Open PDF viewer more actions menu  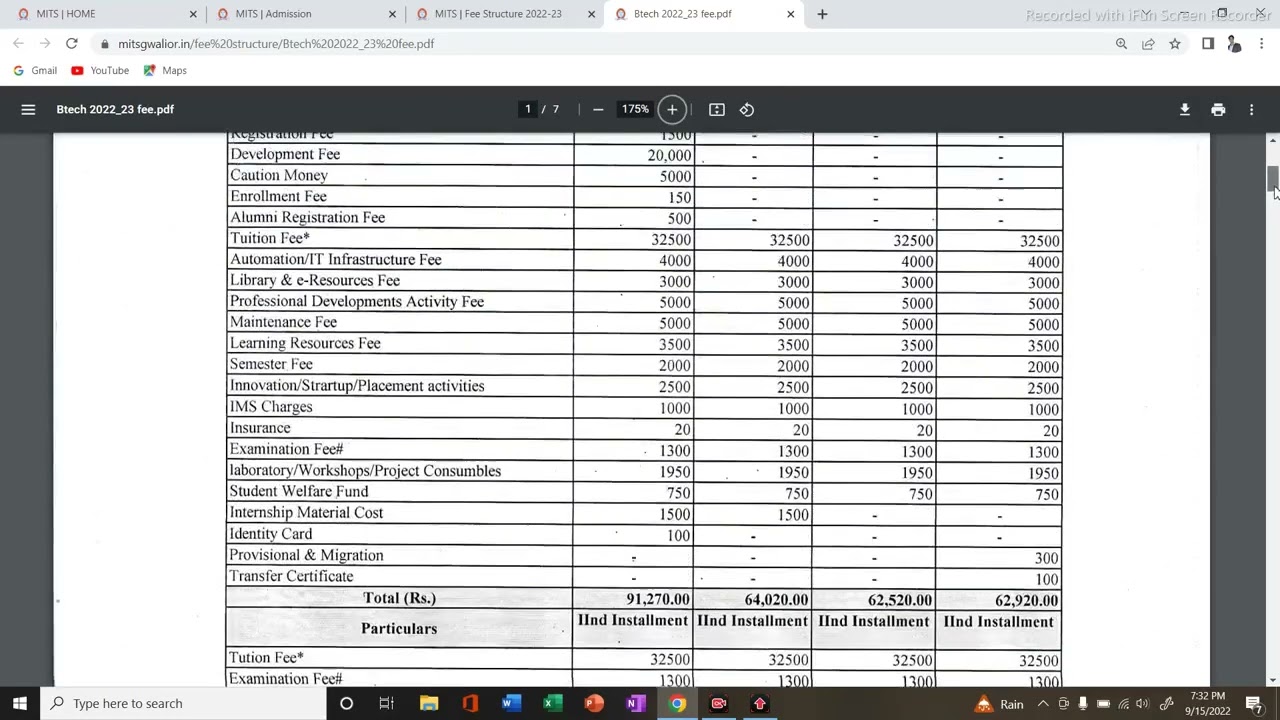click(1251, 109)
